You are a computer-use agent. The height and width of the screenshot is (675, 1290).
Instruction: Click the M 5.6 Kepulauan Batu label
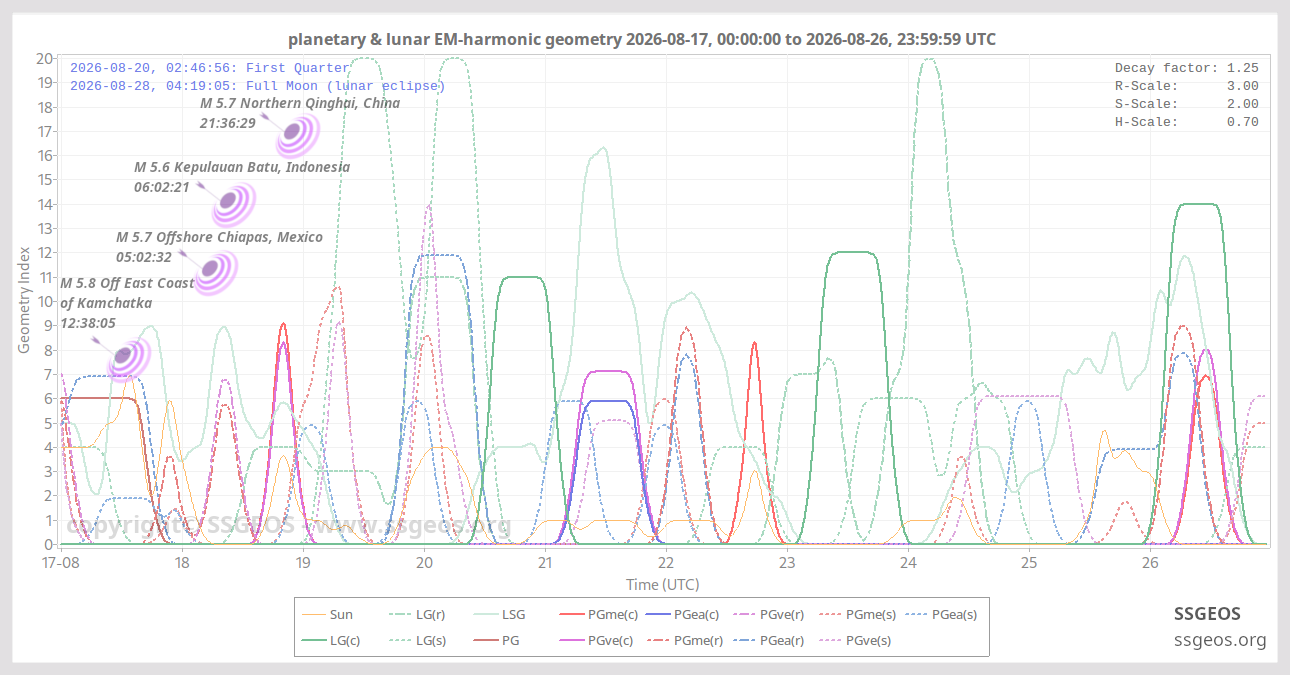click(x=242, y=167)
